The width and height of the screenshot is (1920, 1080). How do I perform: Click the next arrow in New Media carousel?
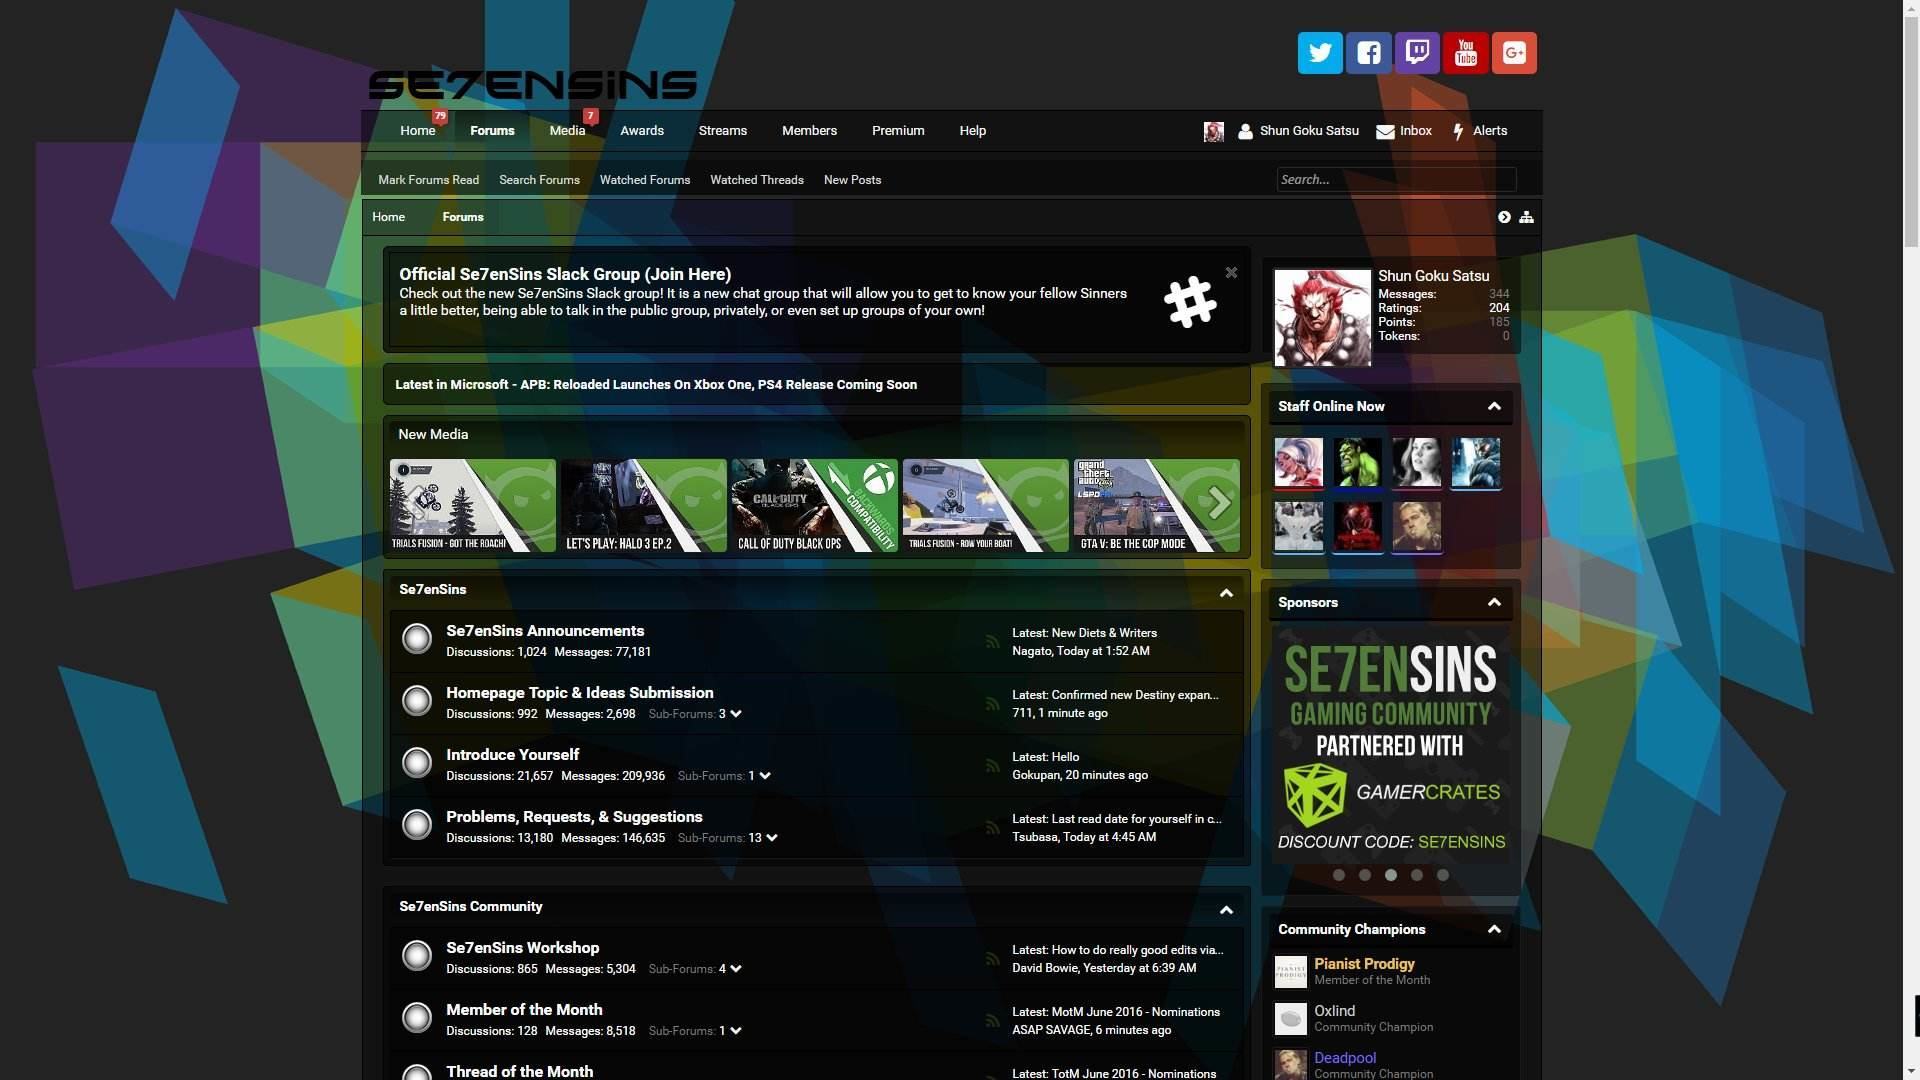(x=1218, y=502)
